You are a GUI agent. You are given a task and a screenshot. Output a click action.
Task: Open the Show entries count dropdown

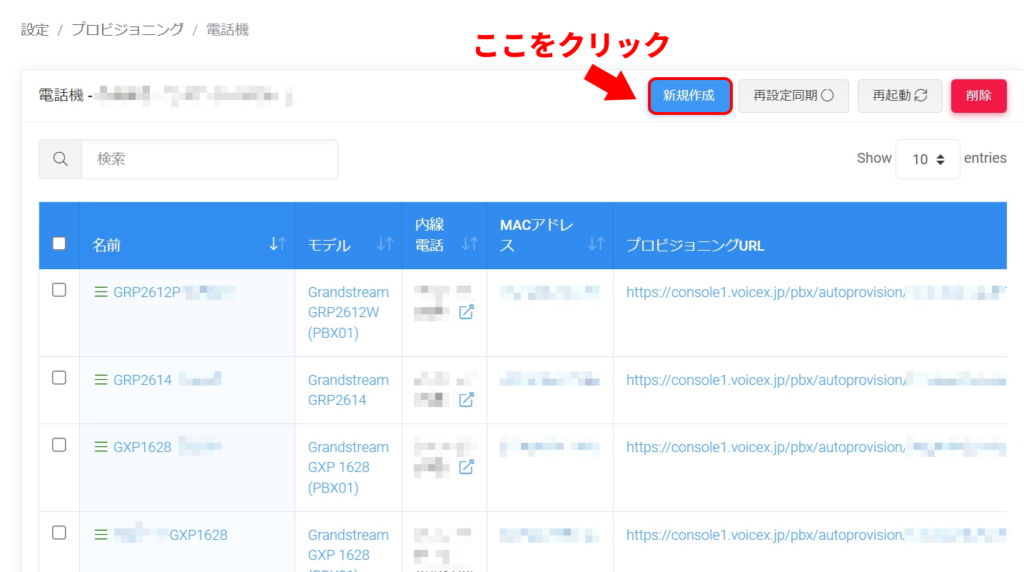click(x=927, y=159)
